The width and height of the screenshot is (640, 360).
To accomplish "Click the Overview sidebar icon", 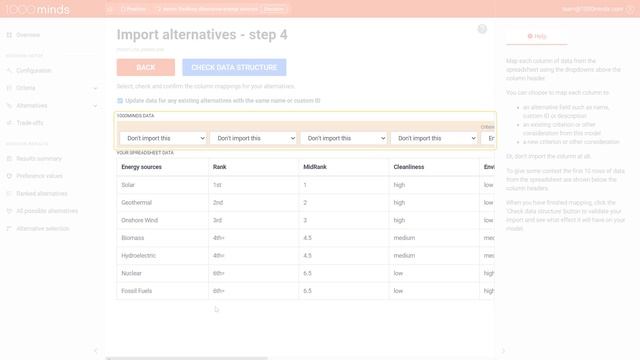I will 9,35.
